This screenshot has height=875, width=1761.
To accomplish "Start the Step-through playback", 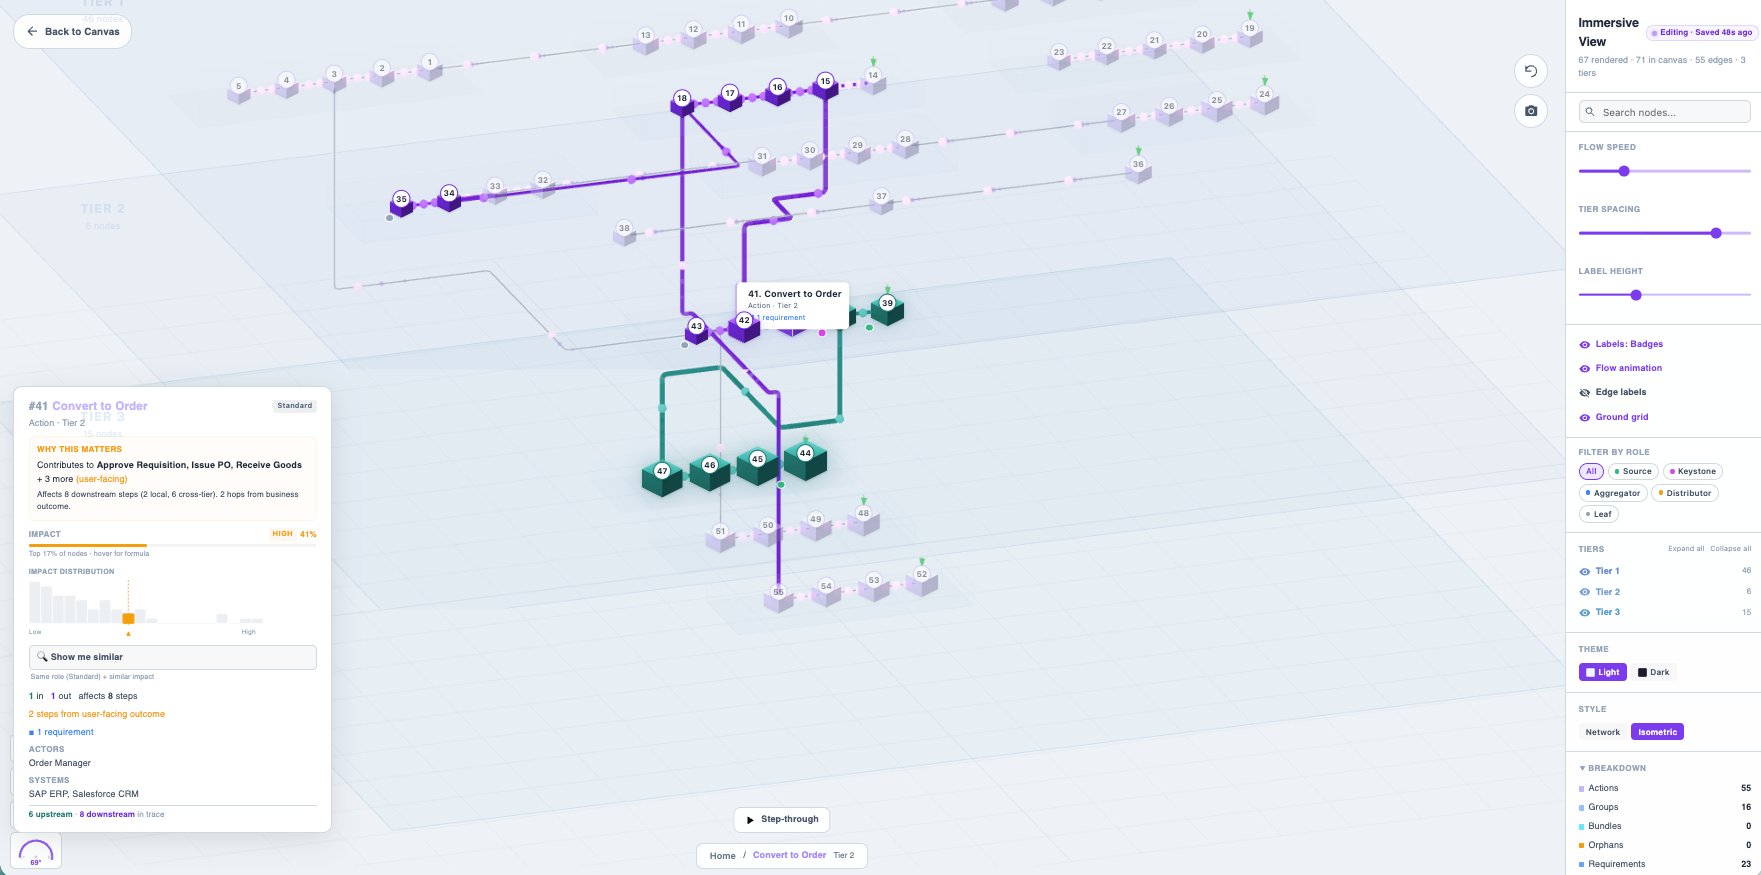I will point(781,819).
